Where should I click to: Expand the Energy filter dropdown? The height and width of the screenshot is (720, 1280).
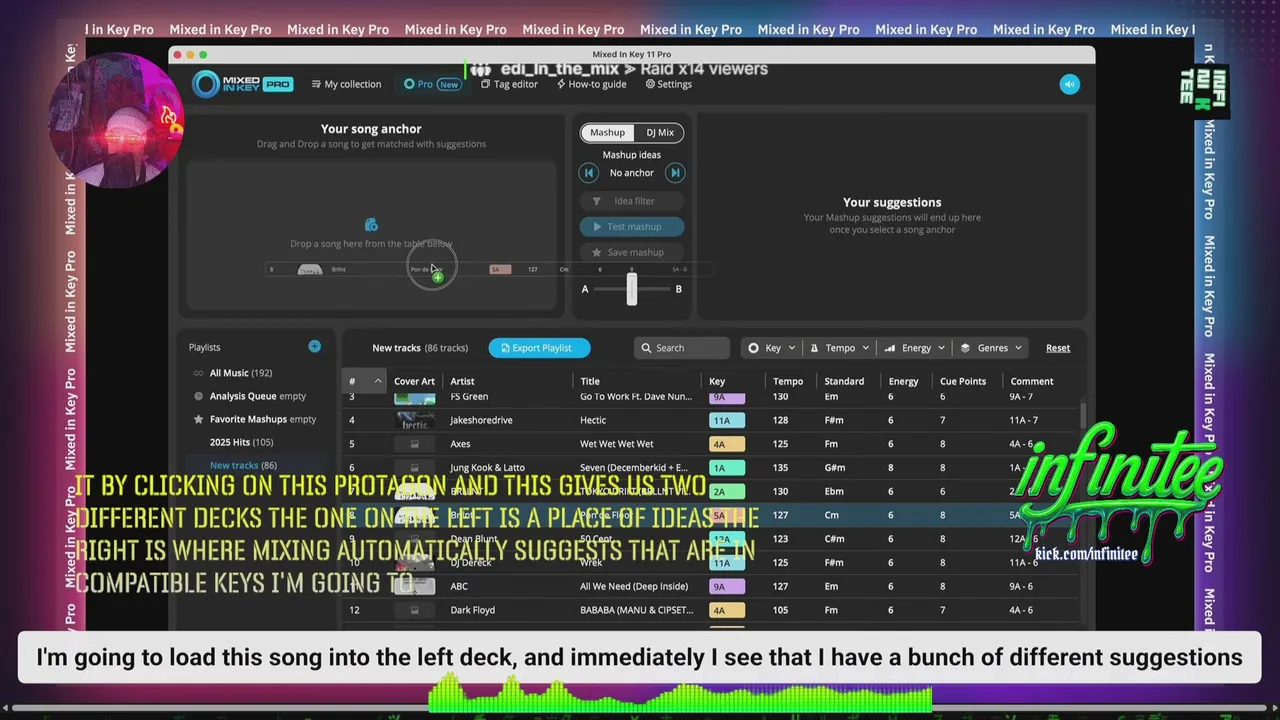pyautogui.click(x=914, y=348)
